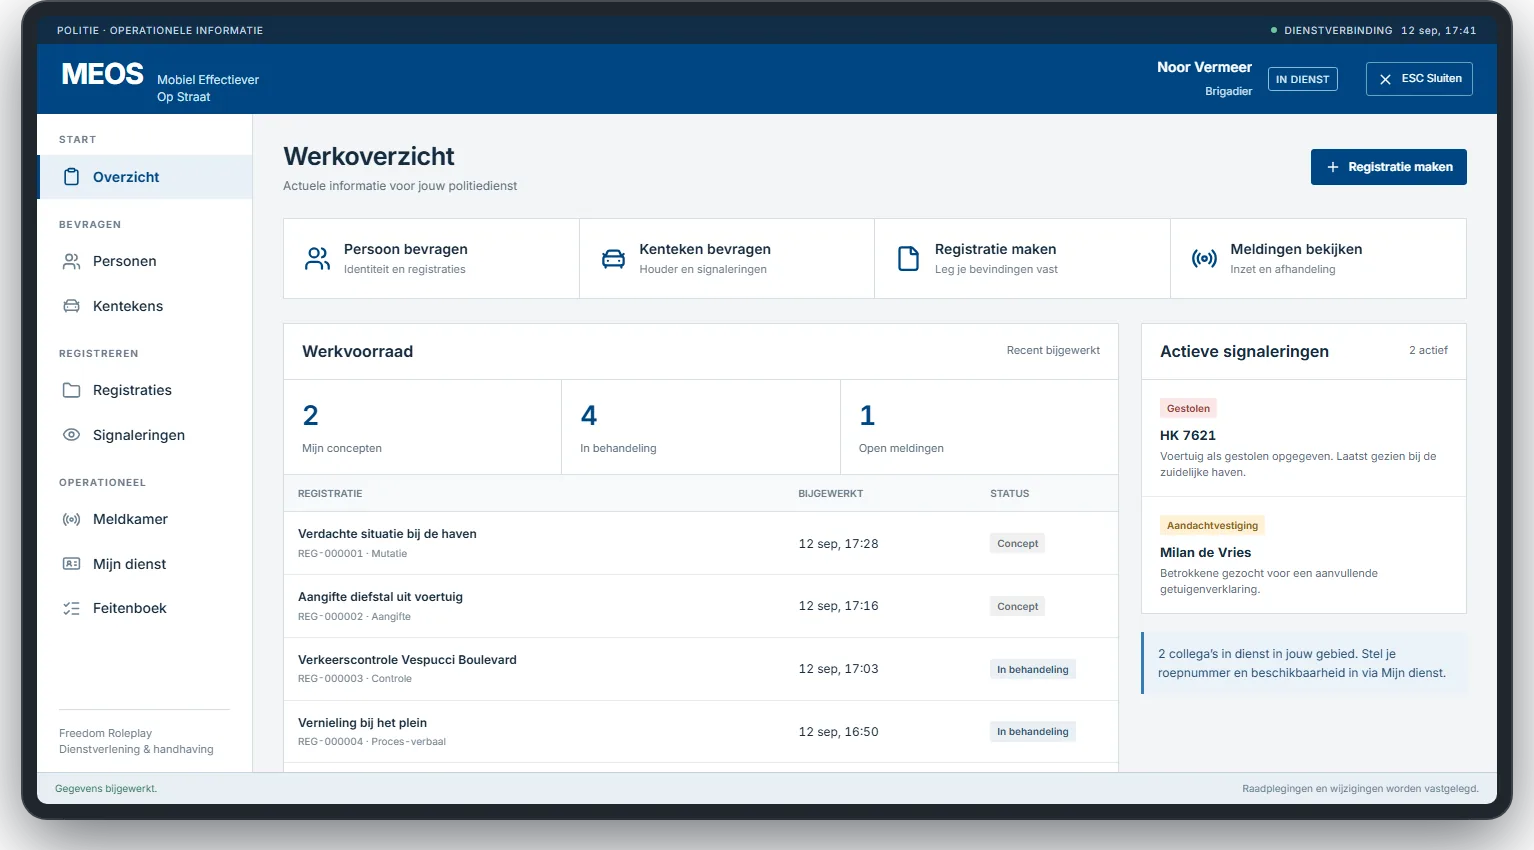Click the Aandachtvestiging tag label
This screenshot has height=850, width=1534.
pyautogui.click(x=1212, y=525)
